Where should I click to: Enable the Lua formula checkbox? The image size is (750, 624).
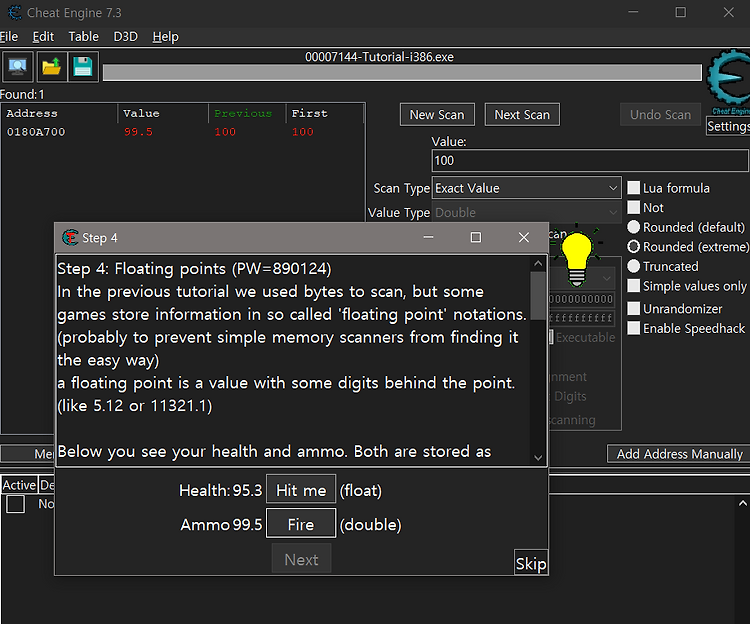click(x=633, y=188)
